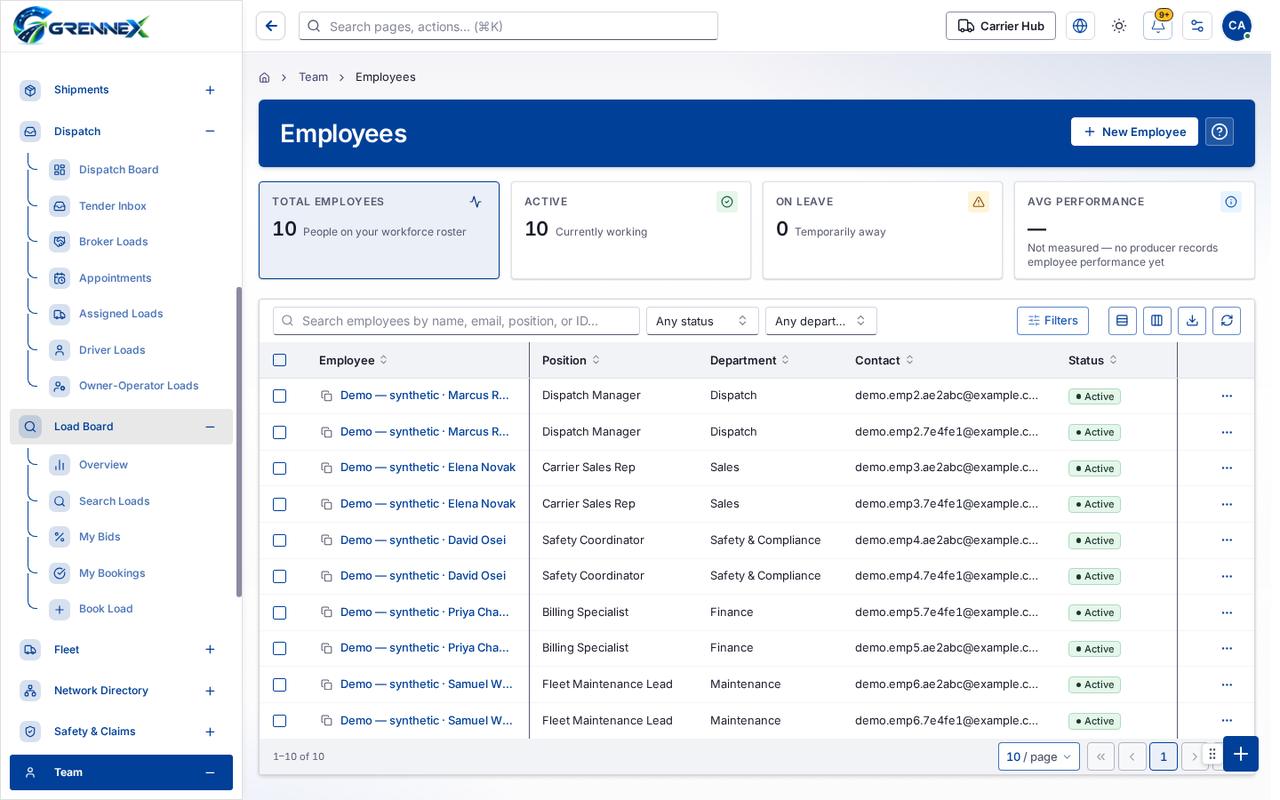This screenshot has height=800, width=1280.
Task: Switch to row list view icon
Action: pos(1122,321)
